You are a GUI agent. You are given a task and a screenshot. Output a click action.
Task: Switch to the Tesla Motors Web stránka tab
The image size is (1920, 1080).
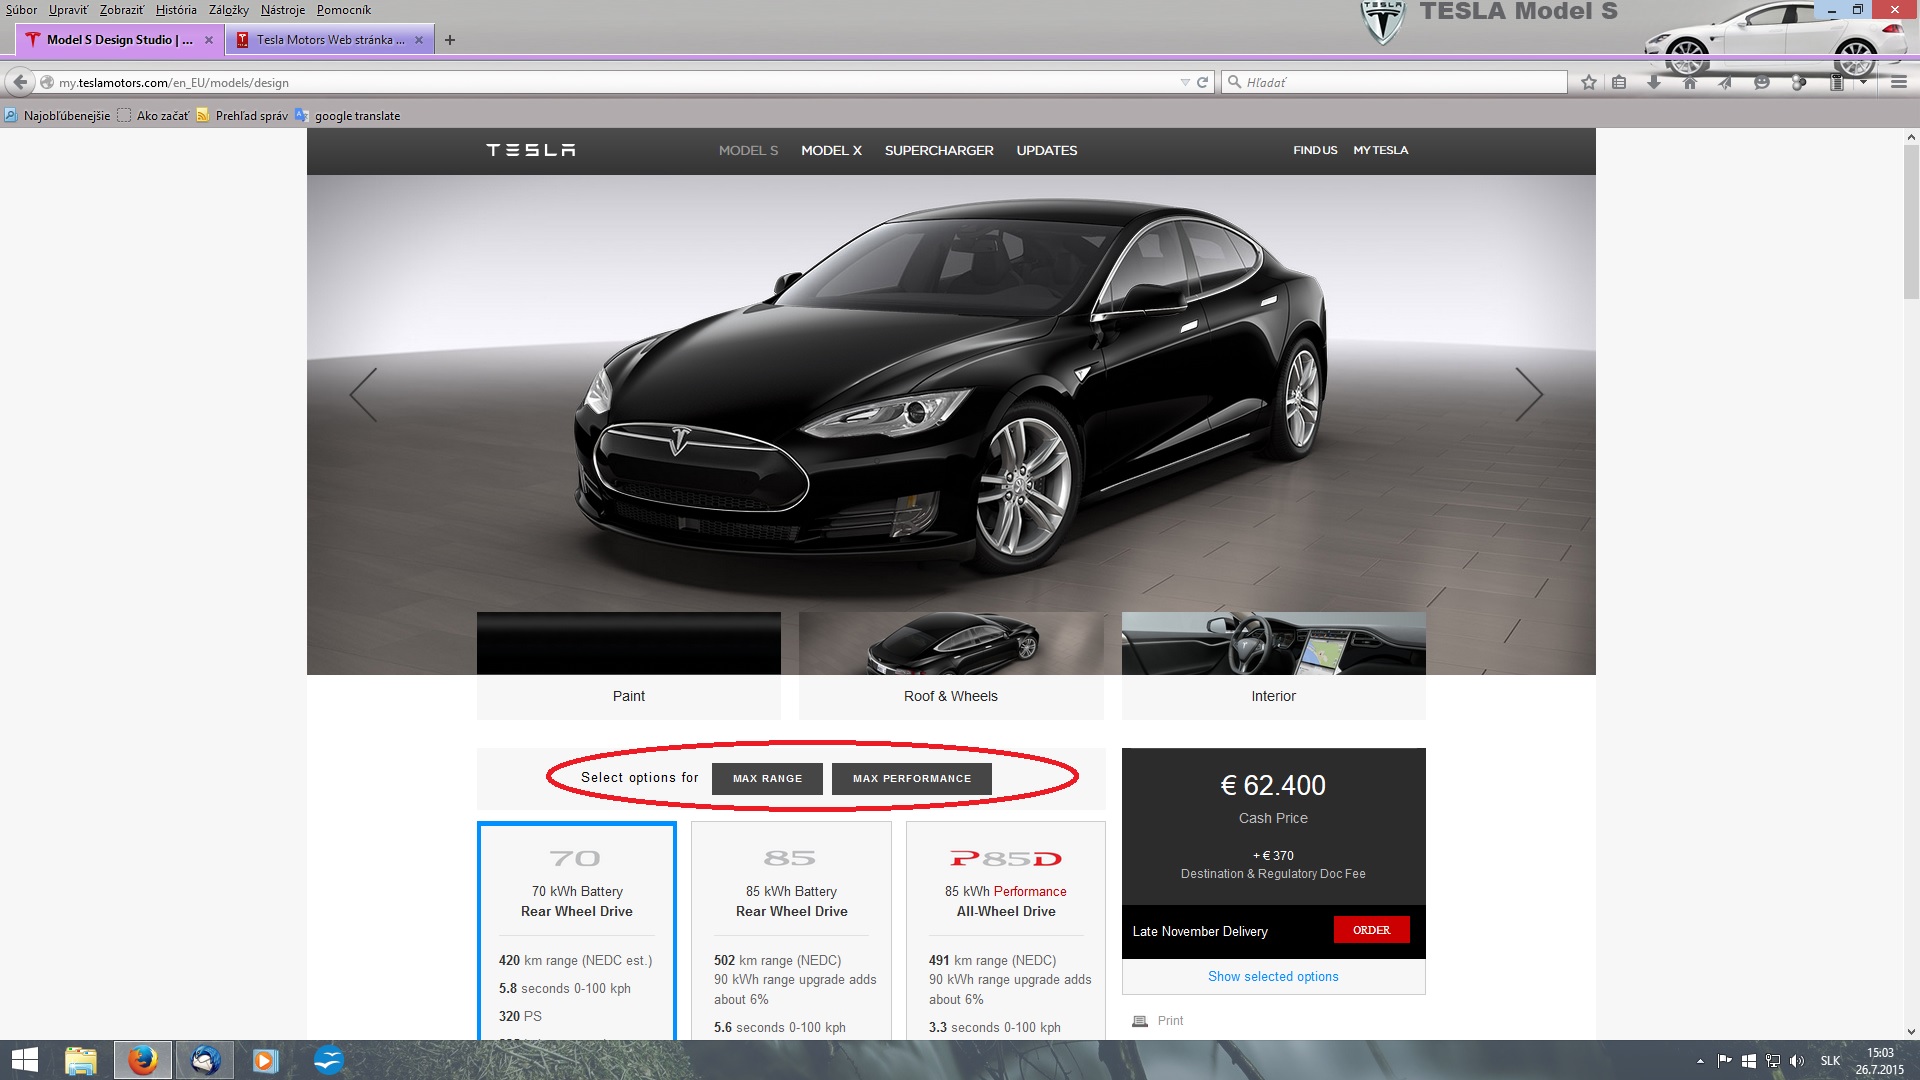pyautogui.click(x=330, y=40)
